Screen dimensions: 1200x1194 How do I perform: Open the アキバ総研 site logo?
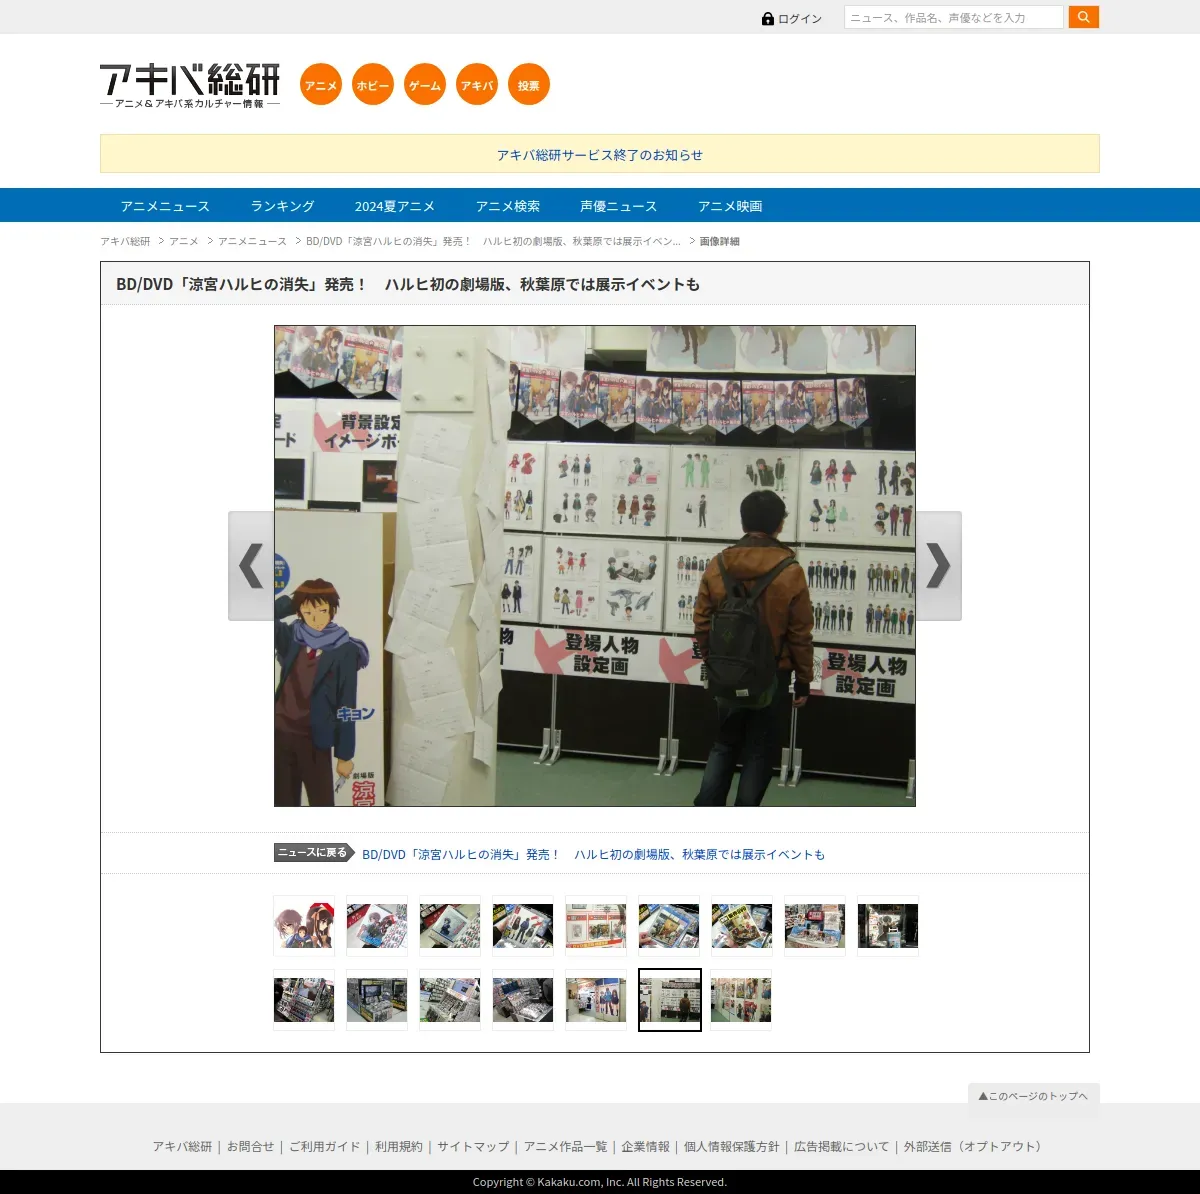coord(190,86)
